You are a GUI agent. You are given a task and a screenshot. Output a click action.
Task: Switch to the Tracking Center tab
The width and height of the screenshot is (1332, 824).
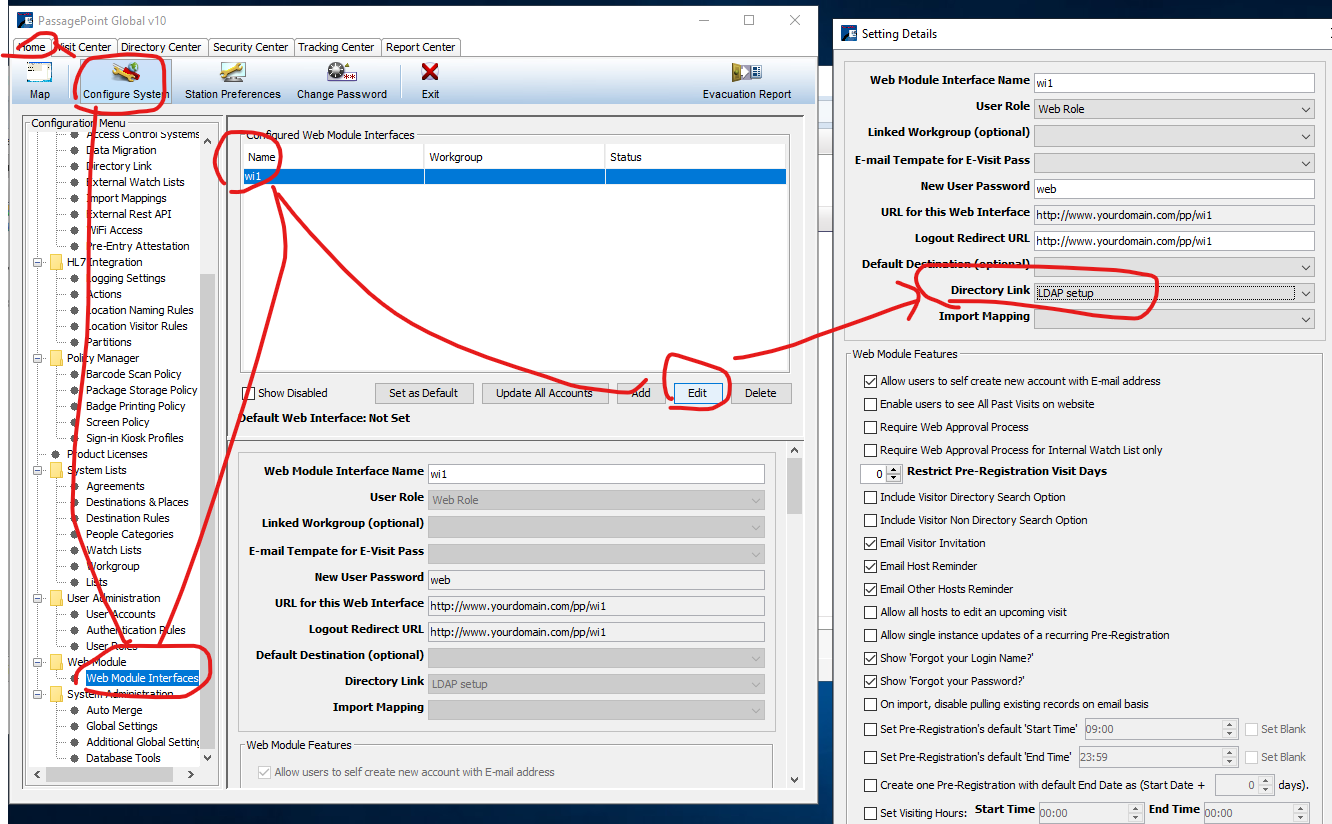tap(337, 47)
